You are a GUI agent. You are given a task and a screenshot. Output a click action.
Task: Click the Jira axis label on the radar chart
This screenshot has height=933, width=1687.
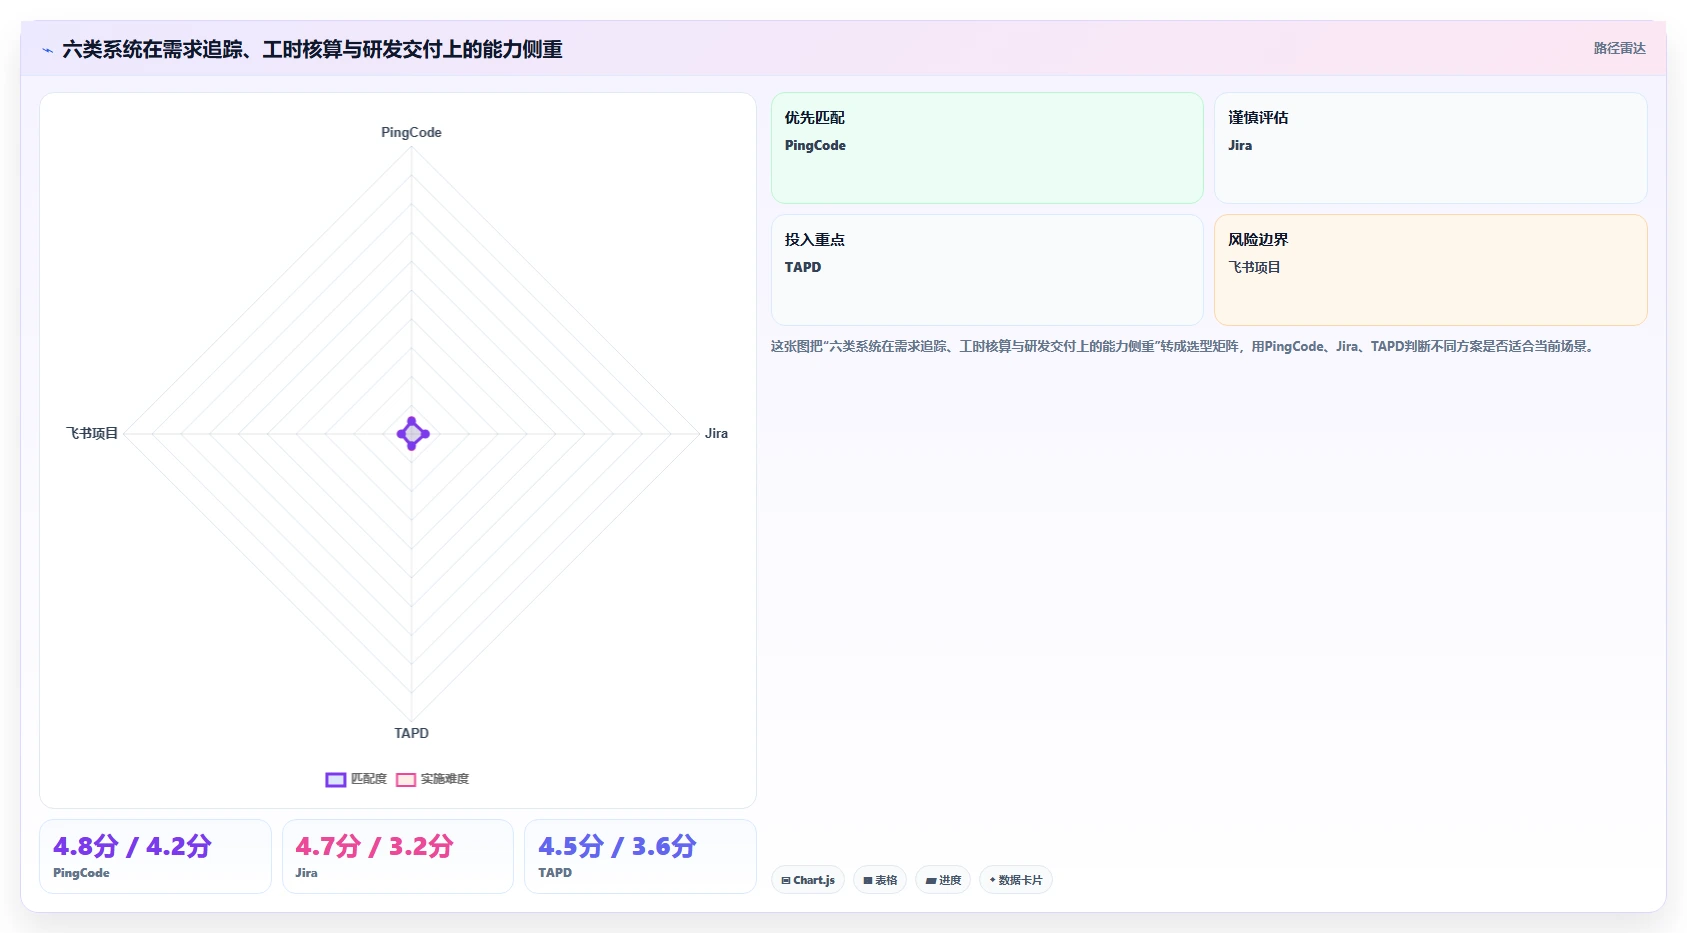(x=716, y=433)
